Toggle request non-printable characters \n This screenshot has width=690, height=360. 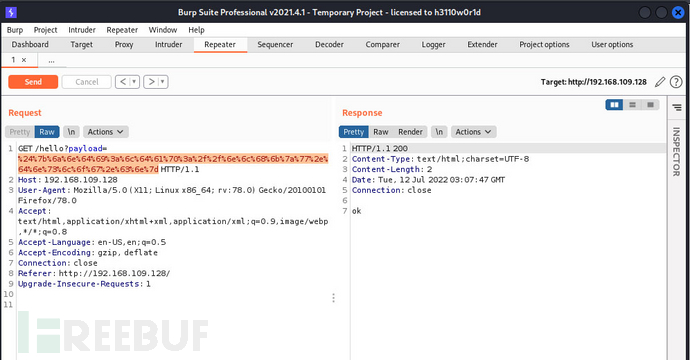(x=71, y=132)
